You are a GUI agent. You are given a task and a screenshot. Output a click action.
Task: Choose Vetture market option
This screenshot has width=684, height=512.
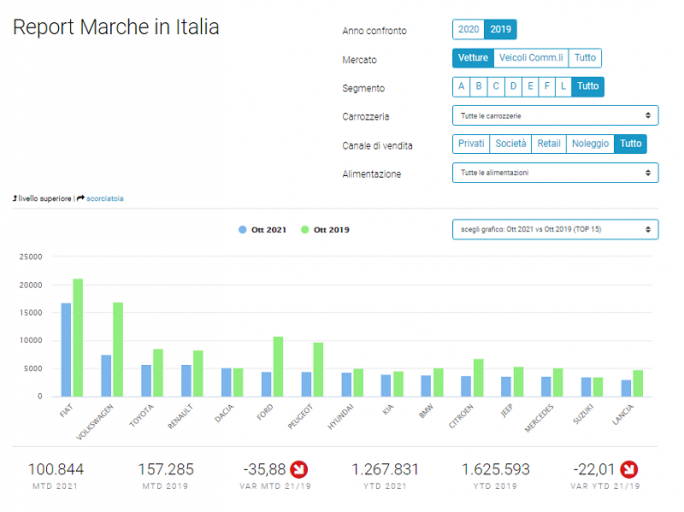473,58
